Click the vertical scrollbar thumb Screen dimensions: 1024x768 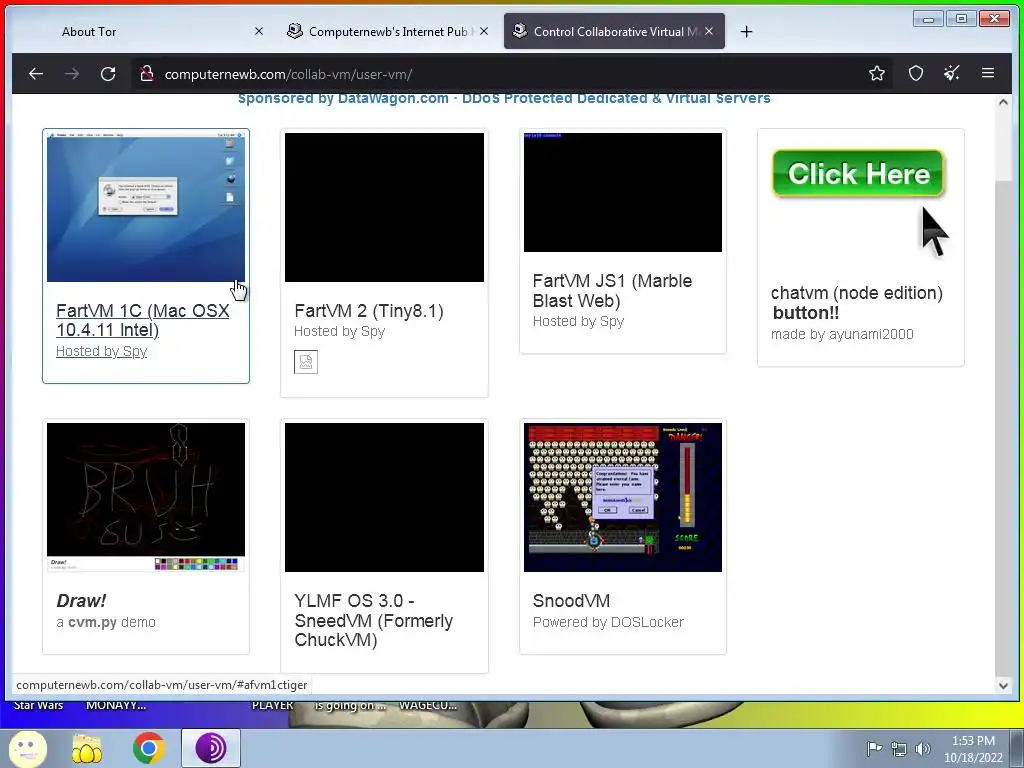(x=1003, y=430)
